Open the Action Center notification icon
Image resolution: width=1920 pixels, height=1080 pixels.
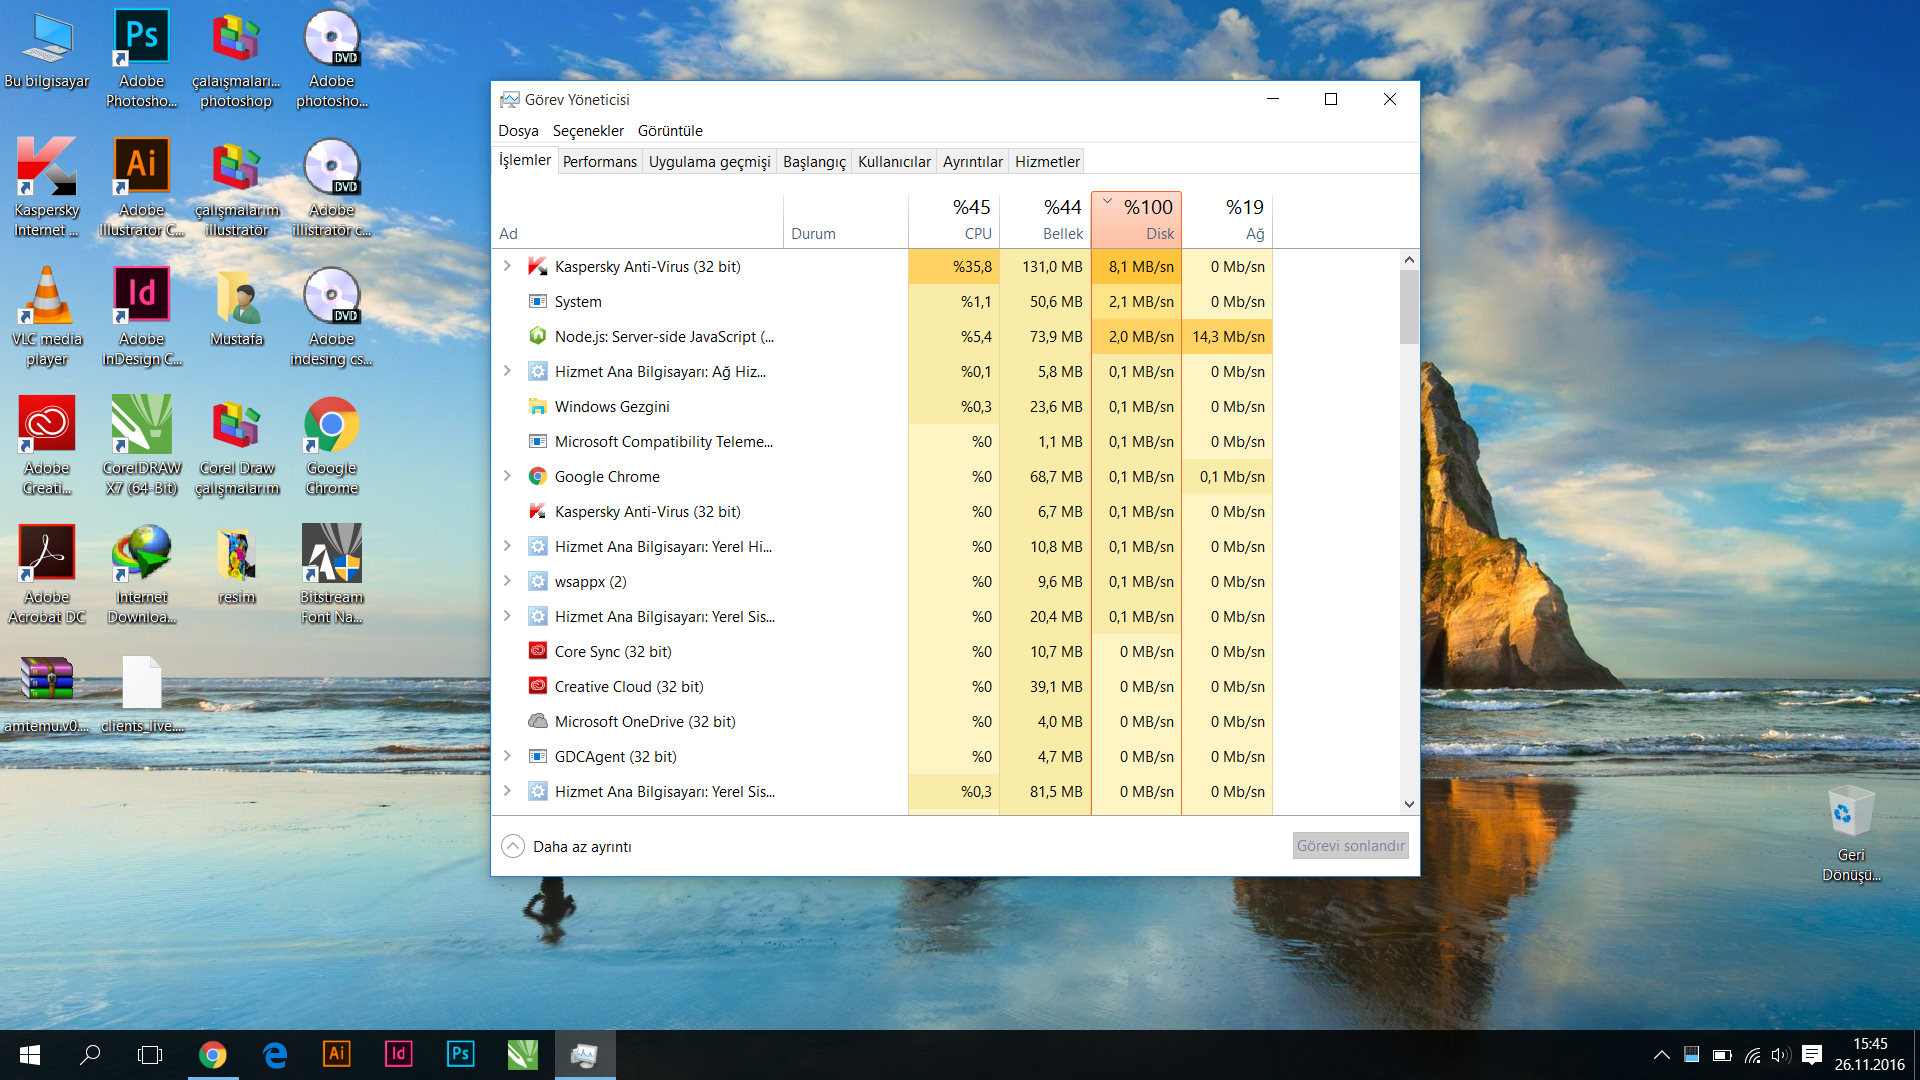[x=1811, y=1055]
